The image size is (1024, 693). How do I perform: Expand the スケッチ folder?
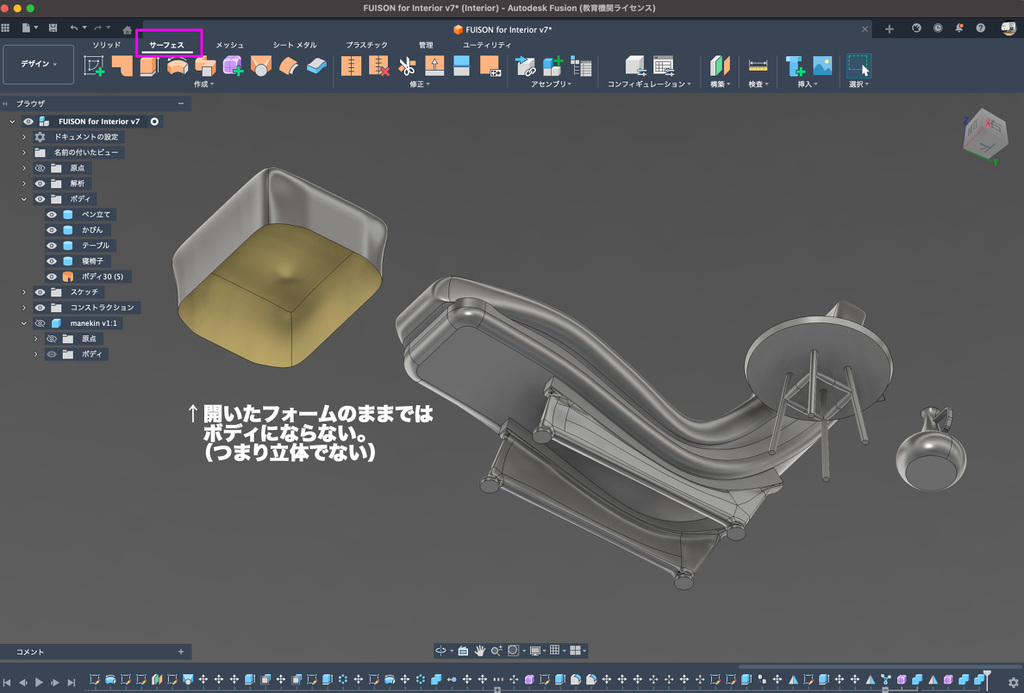coord(24,292)
